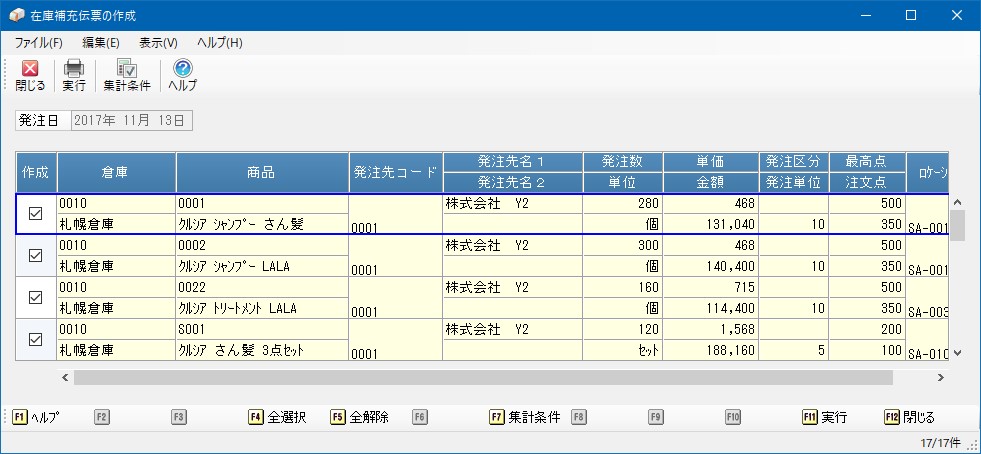Image resolution: width=981 pixels, height=454 pixels.
Task: Open the ファイル(F) menu
Action: [39, 43]
